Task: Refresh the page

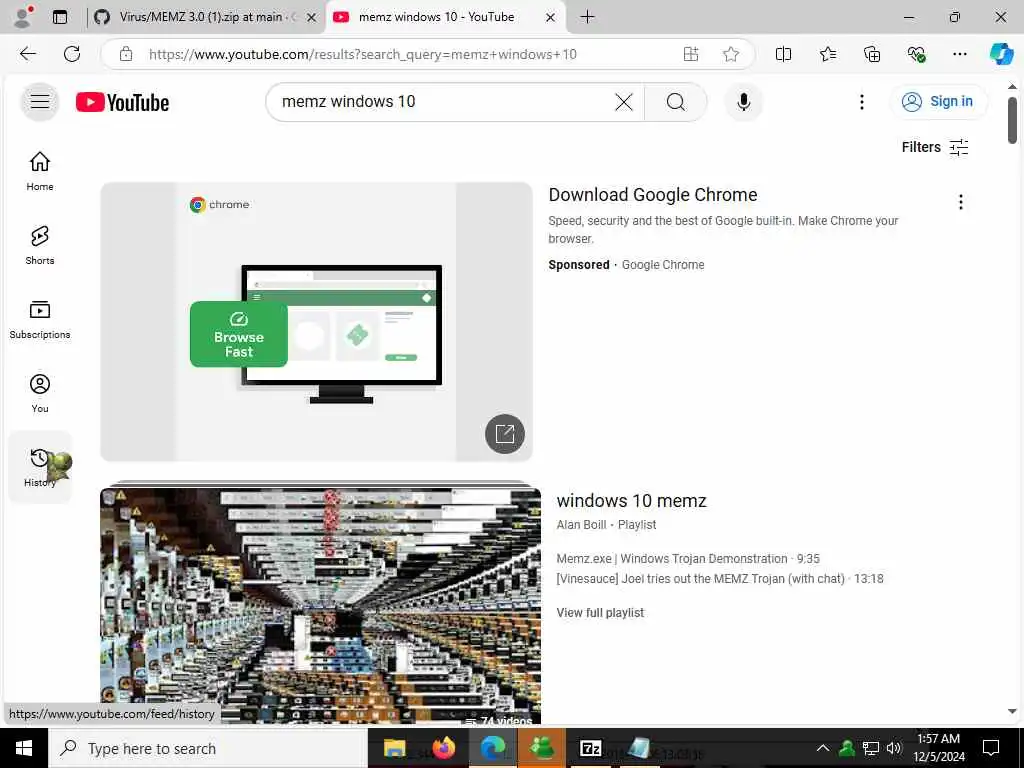Action: point(72,54)
